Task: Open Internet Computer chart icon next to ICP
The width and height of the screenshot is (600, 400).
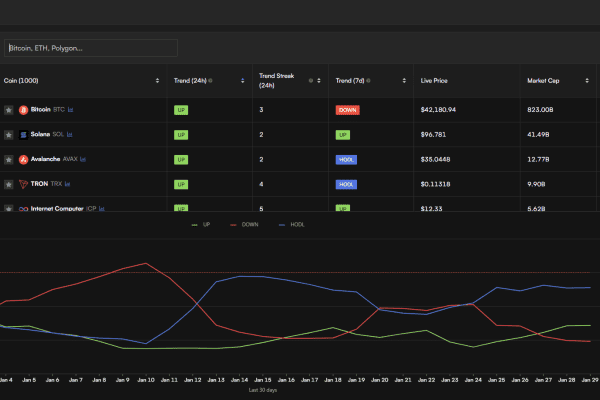Action: click(x=101, y=209)
